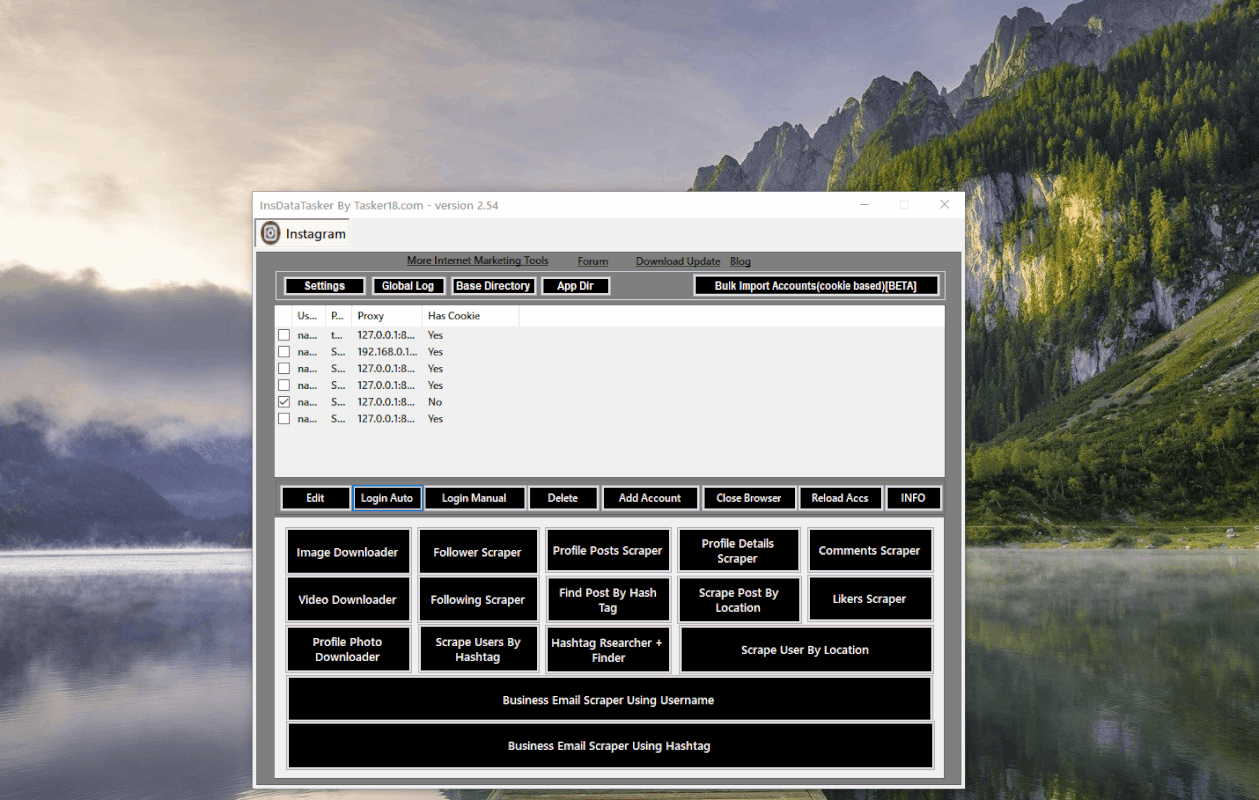Uncheck the account with No cookie

tap(284, 402)
